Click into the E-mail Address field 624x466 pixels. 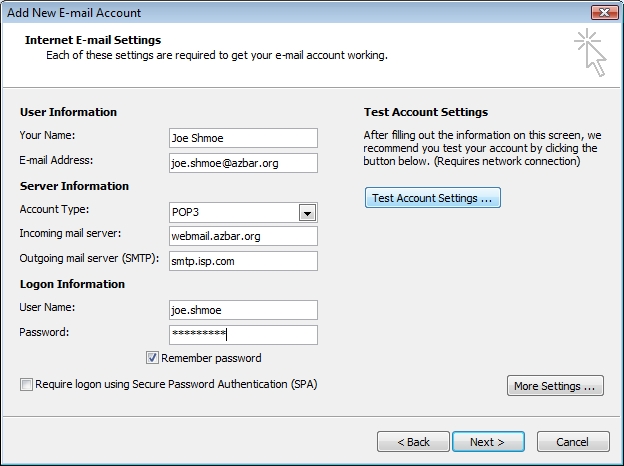(x=243, y=163)
